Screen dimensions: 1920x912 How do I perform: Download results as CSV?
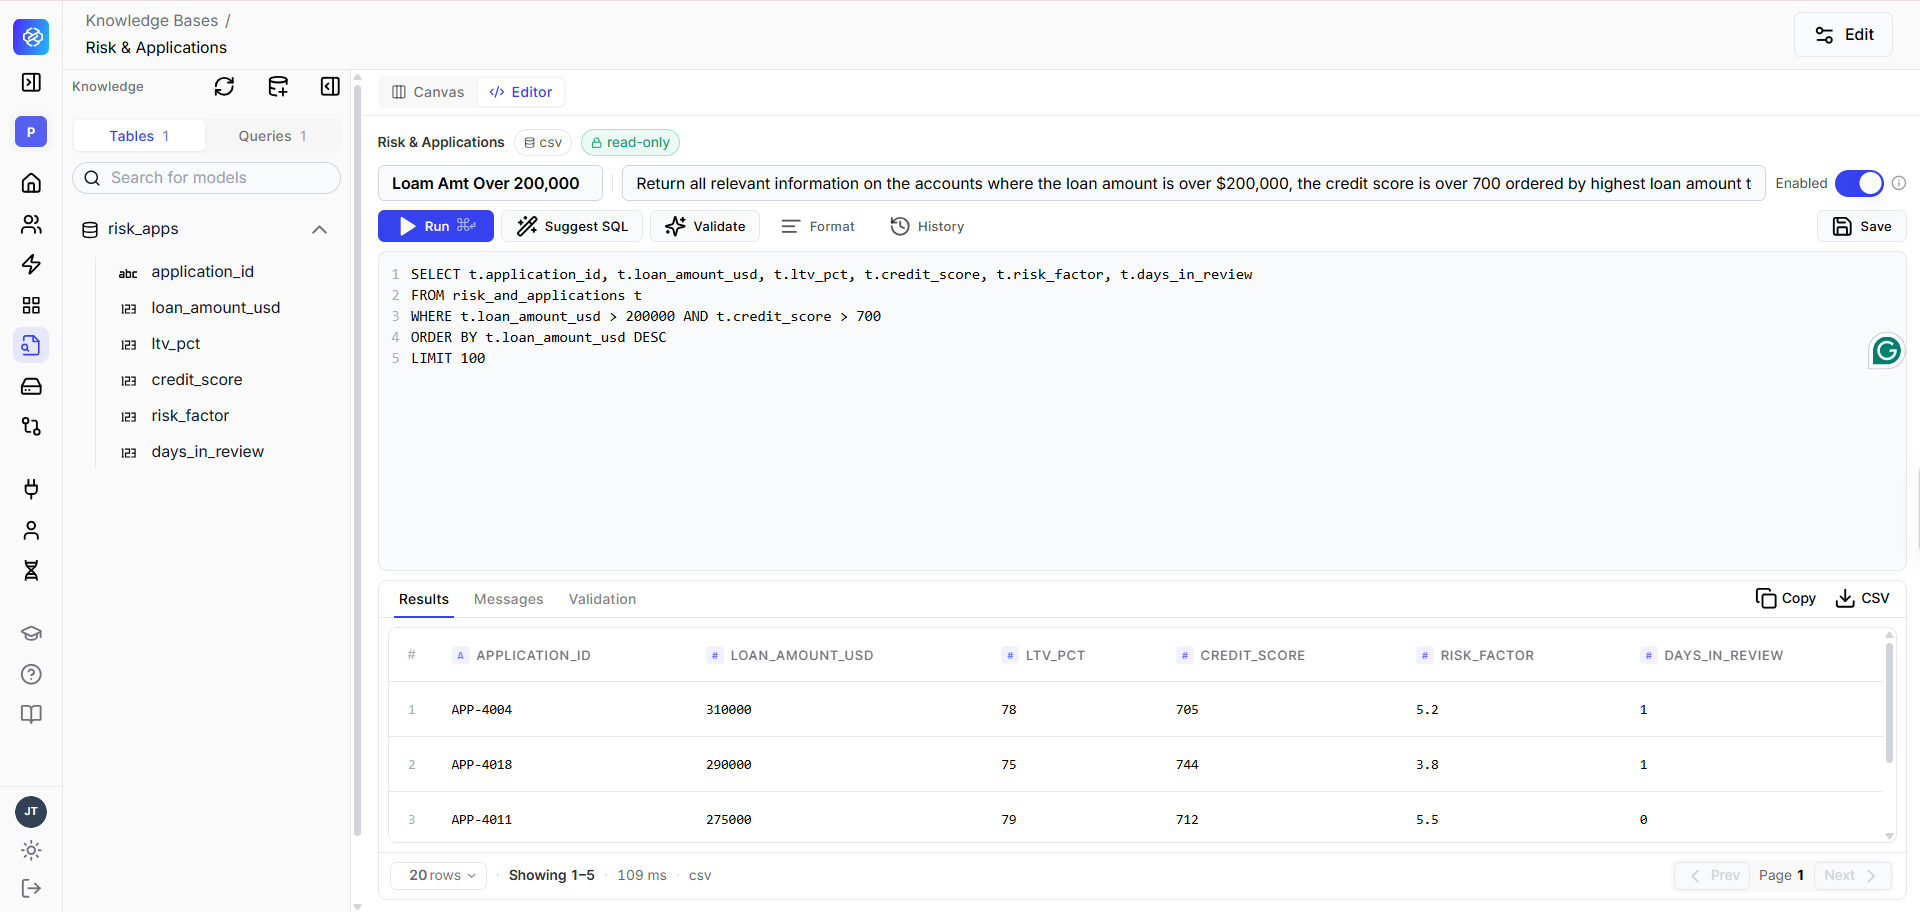(1862, 598)
